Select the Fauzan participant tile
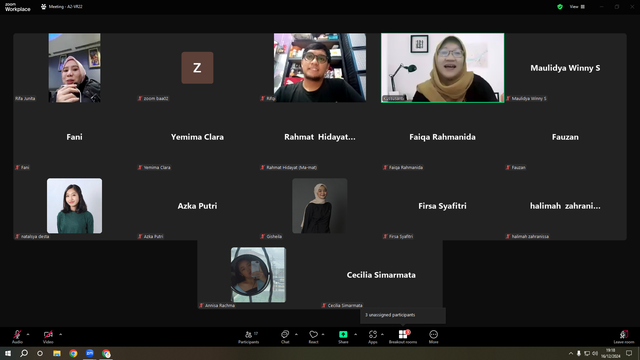The width and height of the screenshot is (640, 360). (x=565, y=137)
